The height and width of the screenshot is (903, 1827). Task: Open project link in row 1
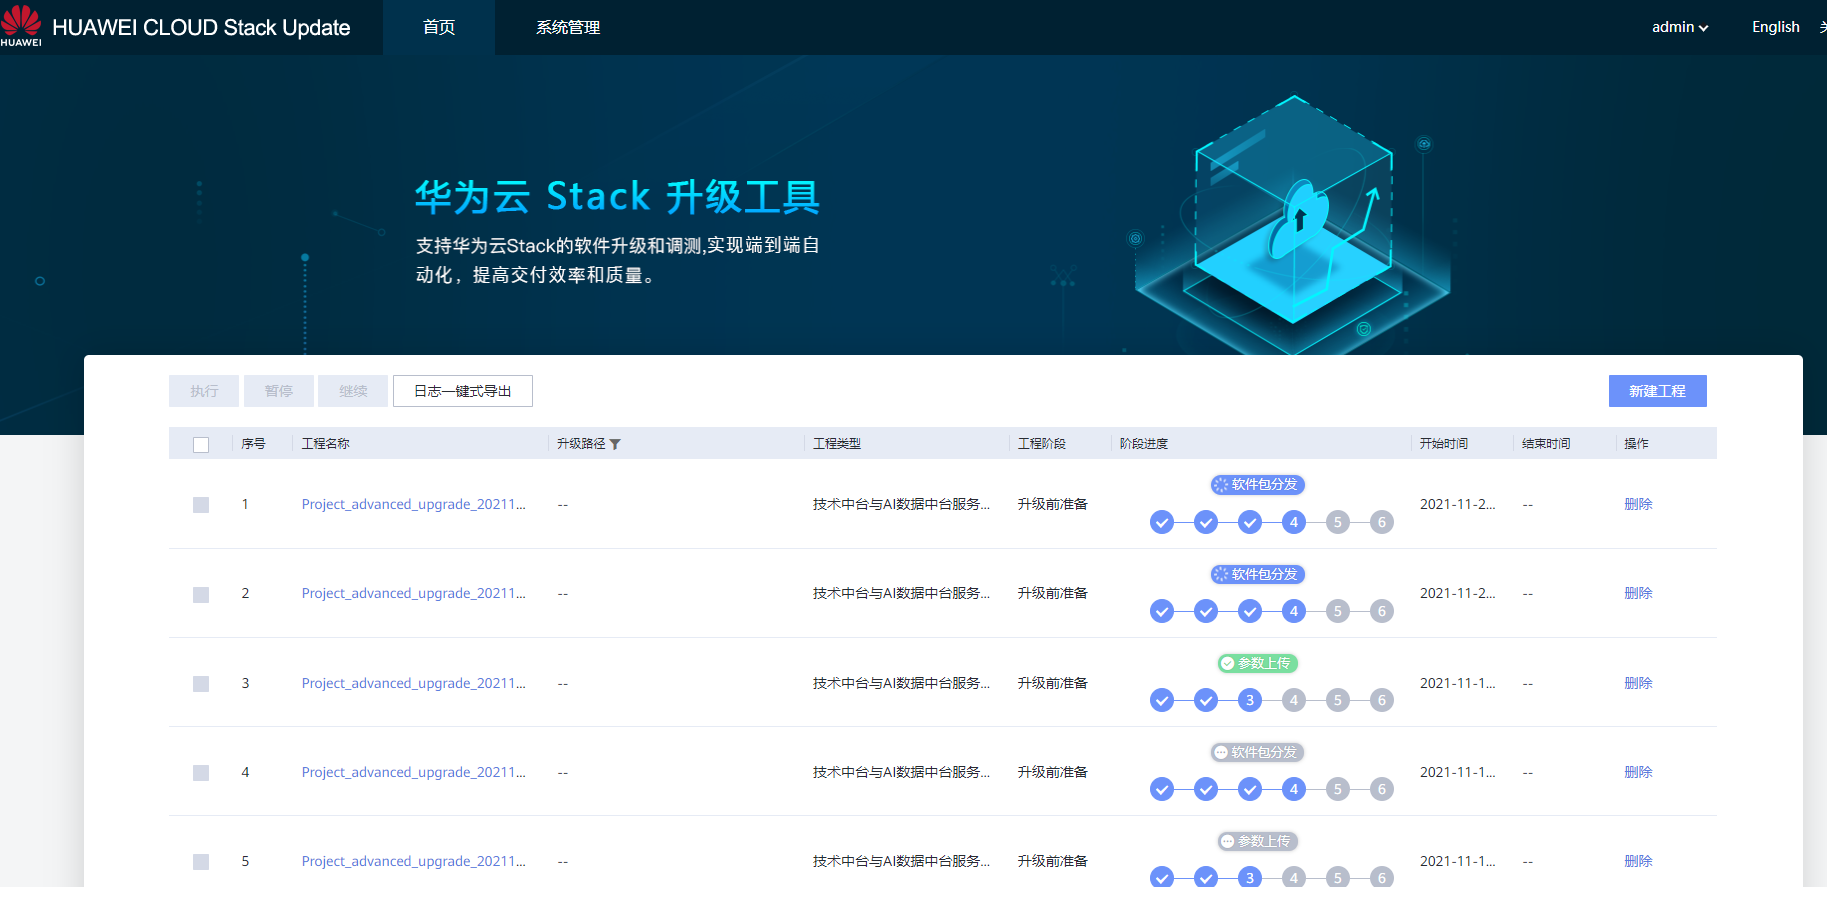click(414, 504)
